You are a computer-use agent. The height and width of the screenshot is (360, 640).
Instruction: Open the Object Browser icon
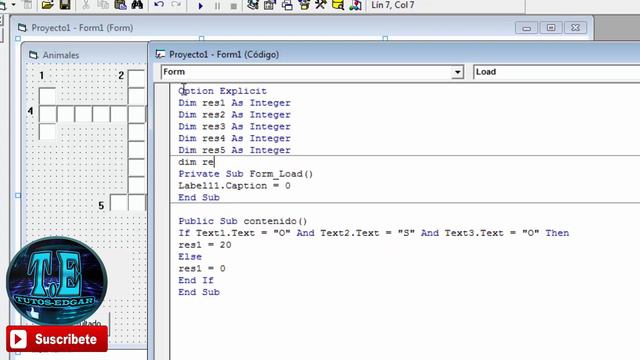coord(304,5)
